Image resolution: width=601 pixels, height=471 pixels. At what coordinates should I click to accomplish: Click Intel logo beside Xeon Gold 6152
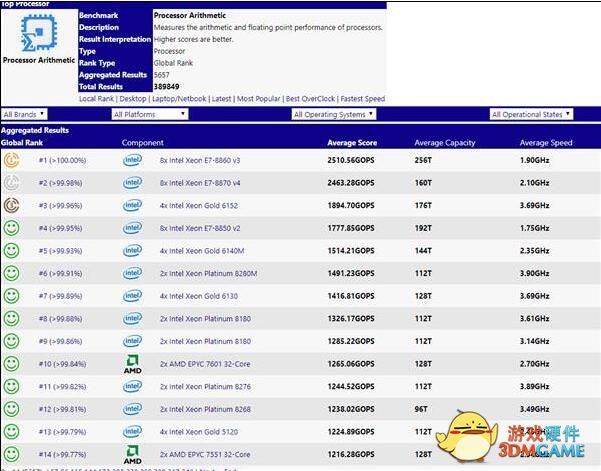click(x=132, y=205)
